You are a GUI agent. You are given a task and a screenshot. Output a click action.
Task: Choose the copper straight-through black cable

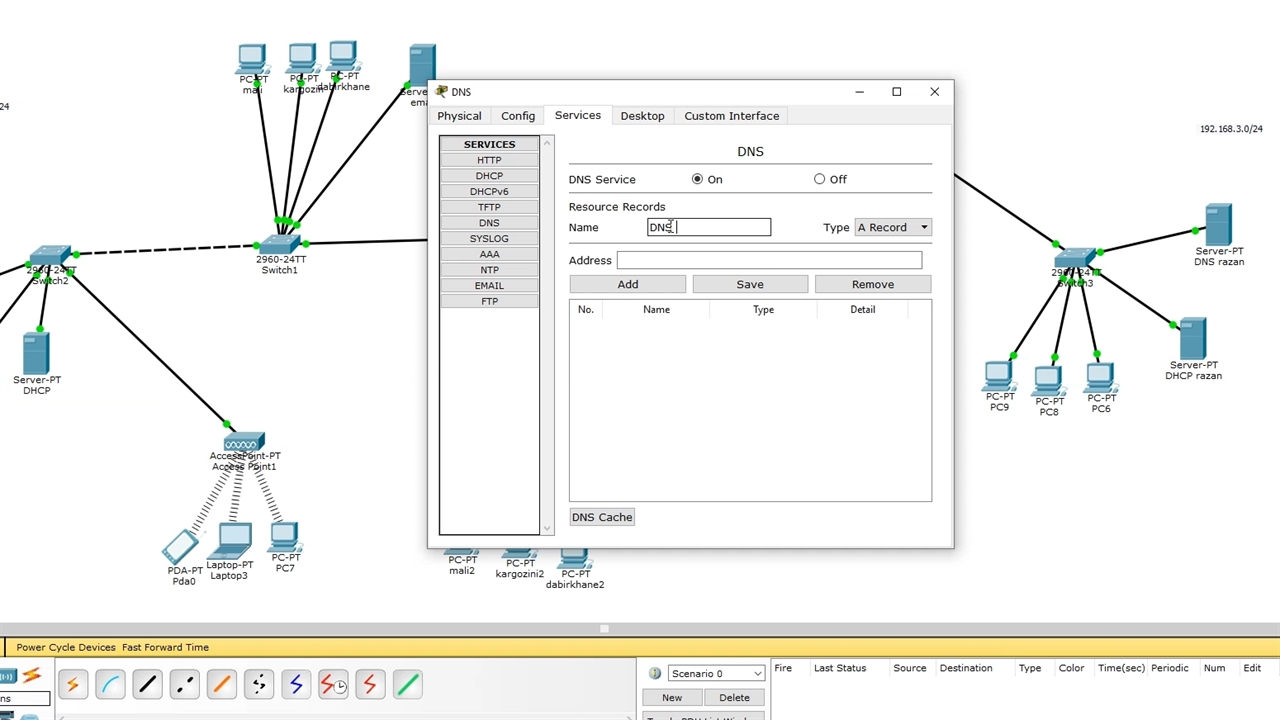click(147, 685)
